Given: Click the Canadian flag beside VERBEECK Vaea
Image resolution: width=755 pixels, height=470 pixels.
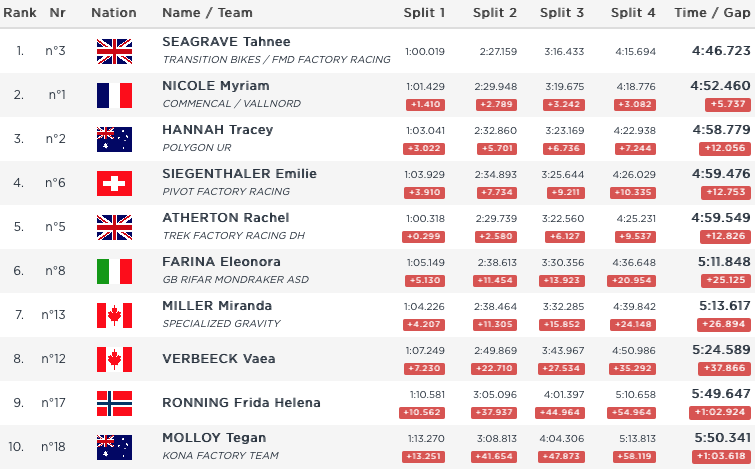Looking at the screenshot, I should (x=114, y=359).
